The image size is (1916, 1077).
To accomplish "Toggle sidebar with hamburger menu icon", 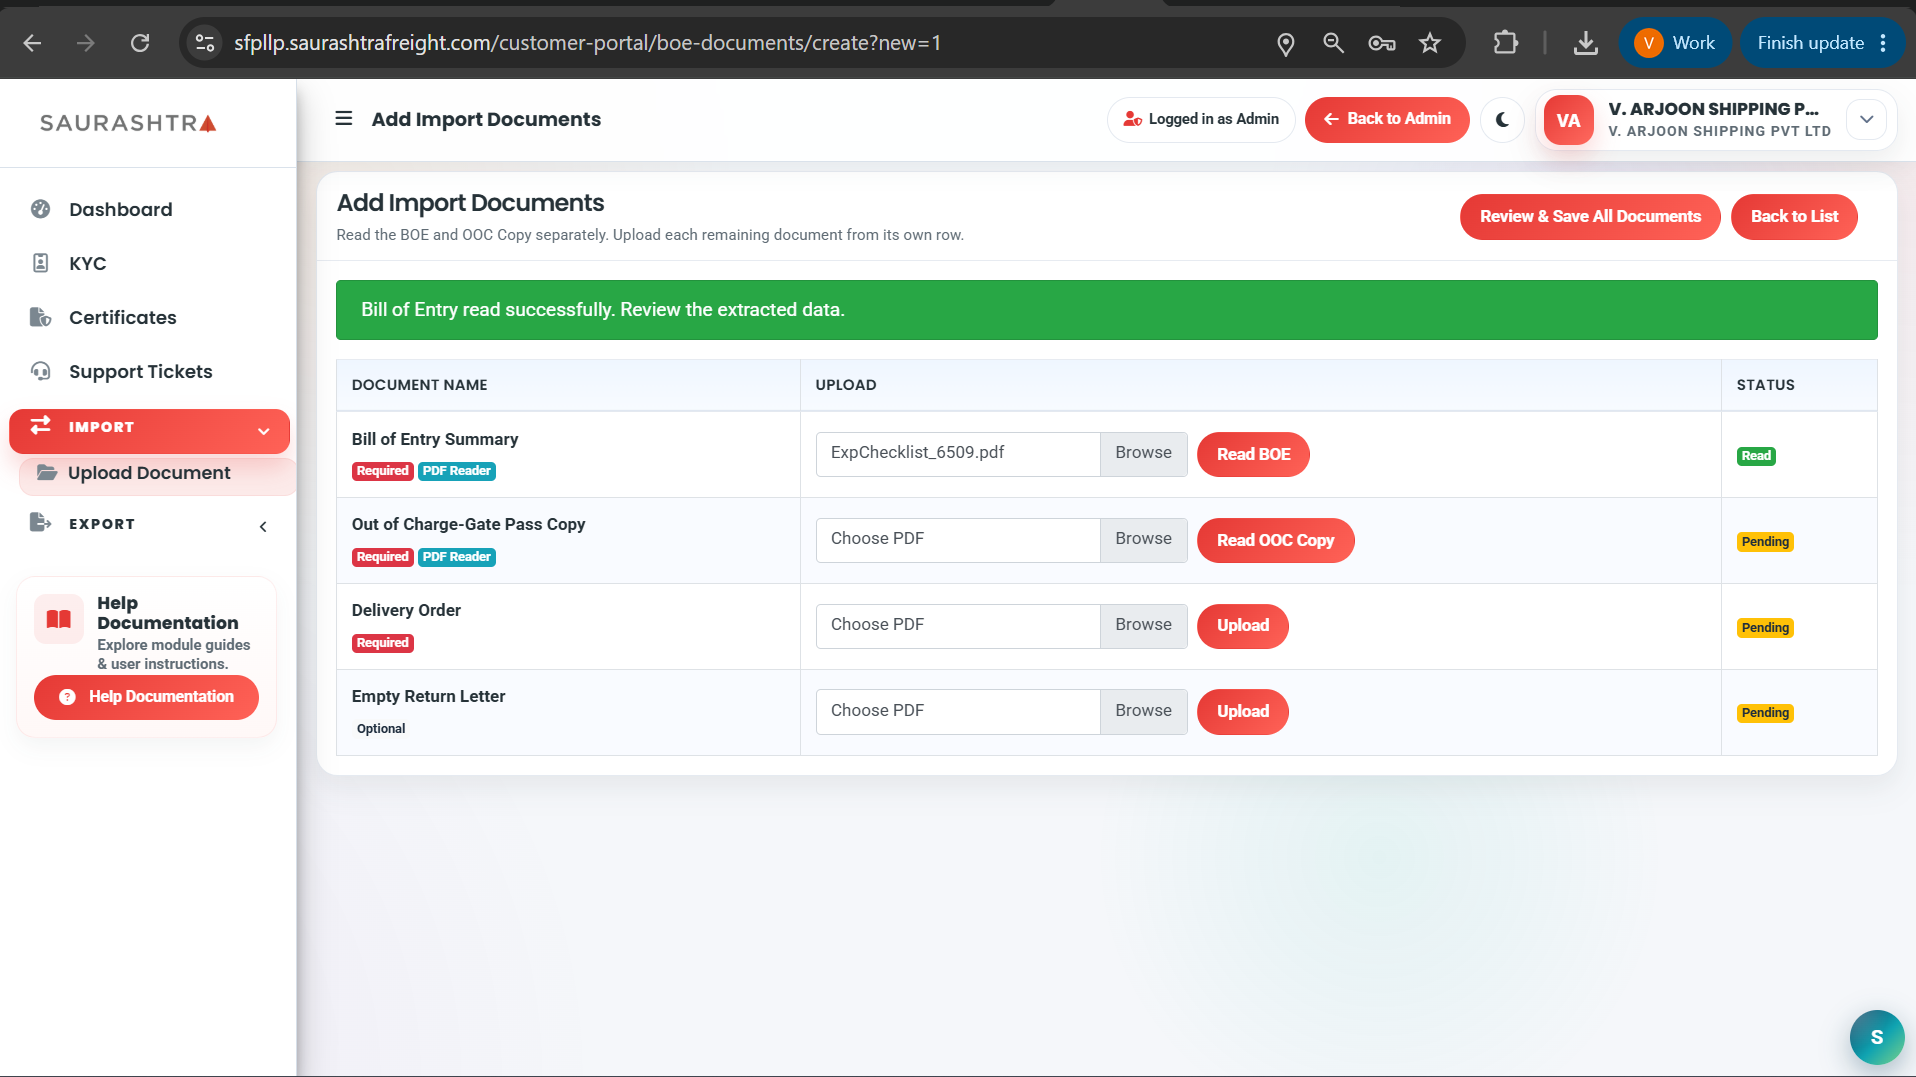I will pos(343,118).
